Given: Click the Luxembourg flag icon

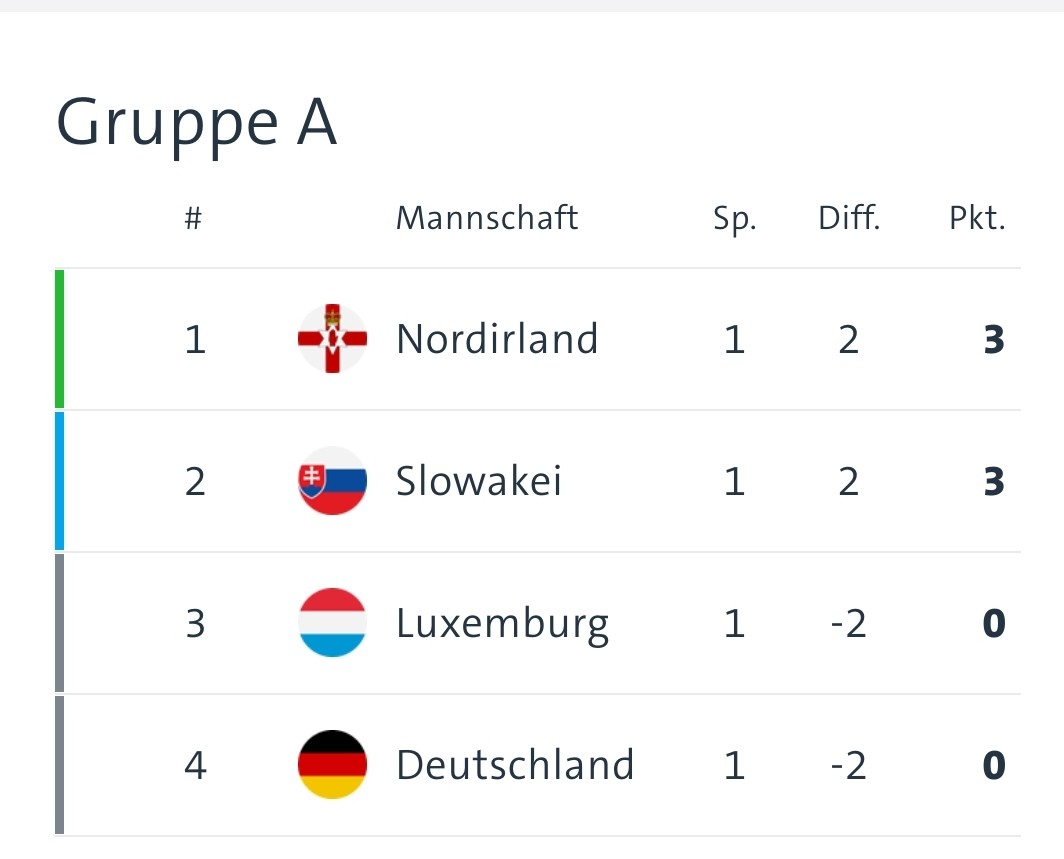Looking at the screenshot, I should (333, 623).
